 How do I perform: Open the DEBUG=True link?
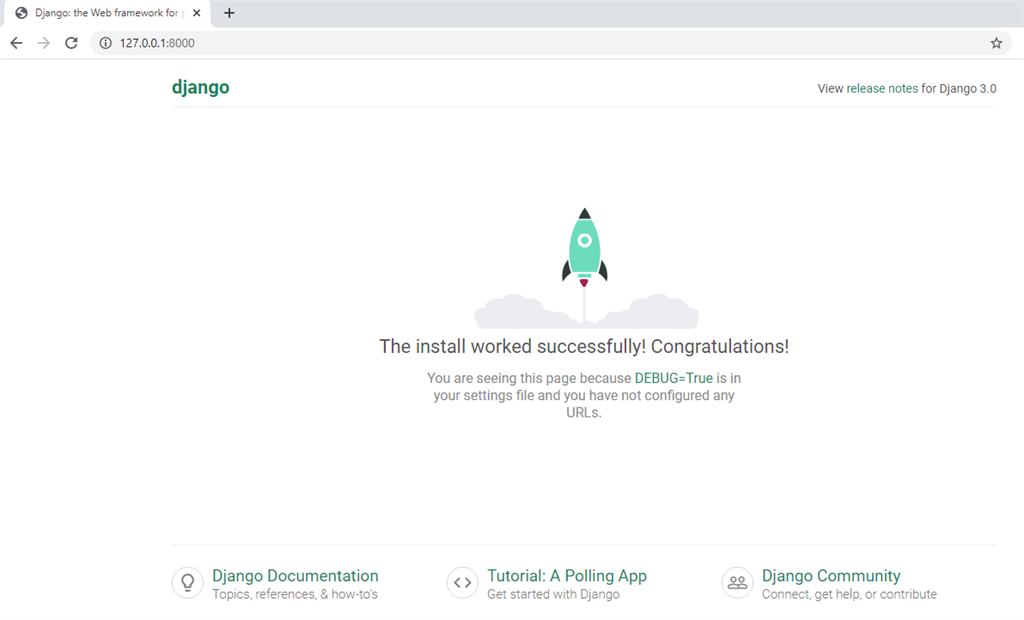[673, 378]
